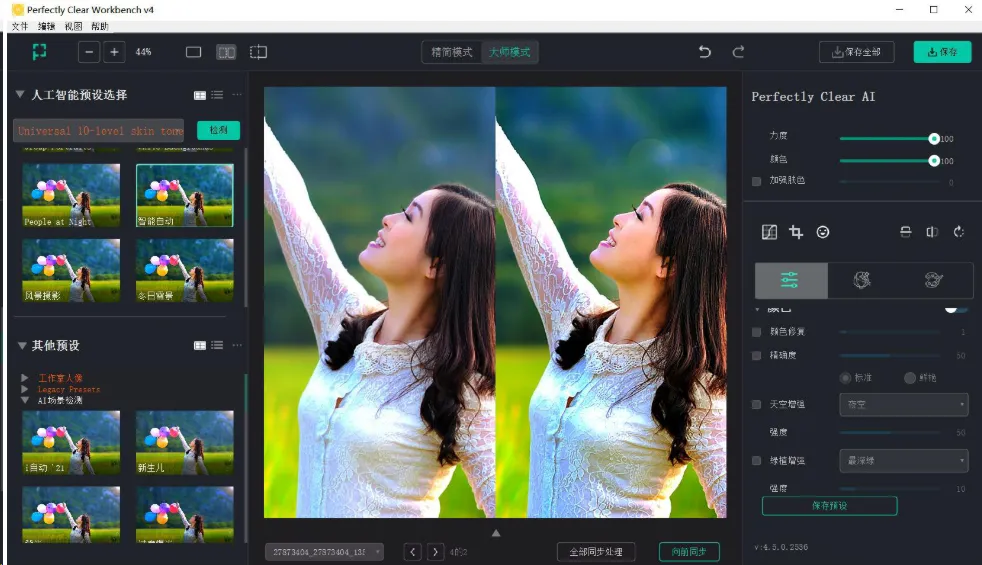The image size is (982, 565).
Task: Rotate the image clockwise
Action: click(x=959, y=232)
